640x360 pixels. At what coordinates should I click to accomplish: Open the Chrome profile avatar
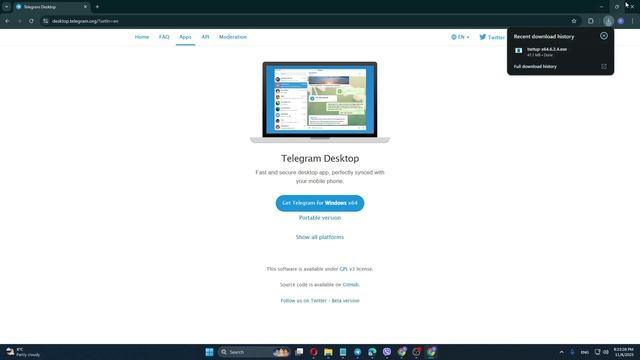620,21
